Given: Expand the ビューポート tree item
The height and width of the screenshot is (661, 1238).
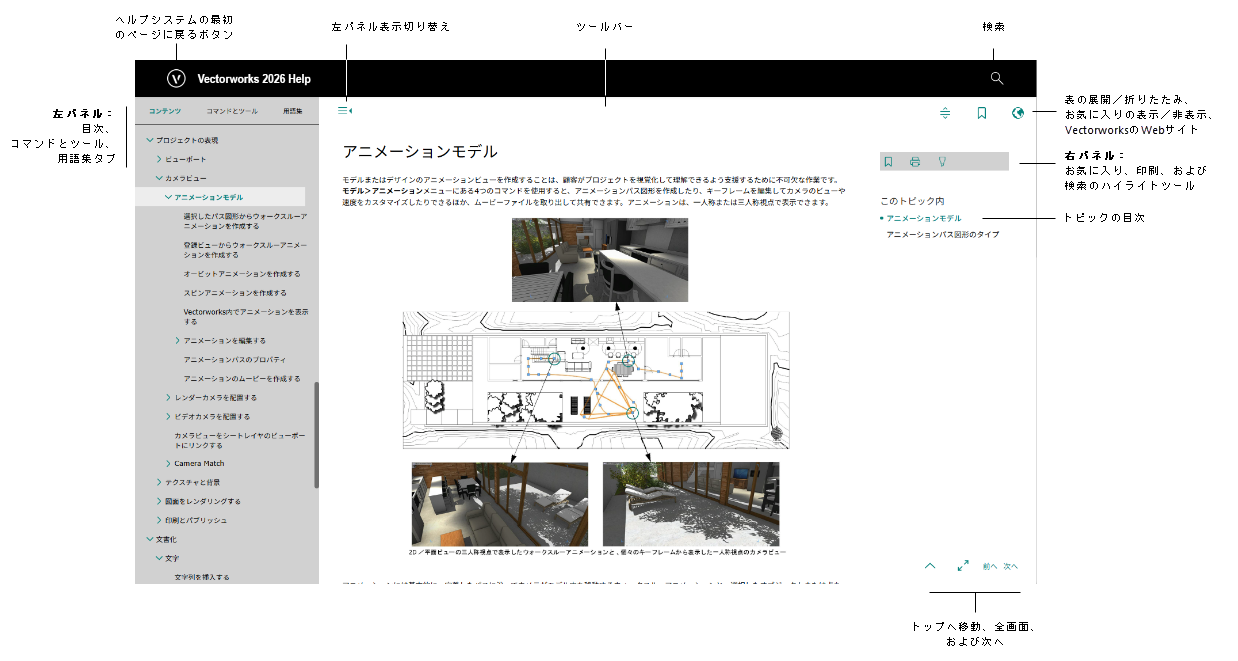Looking at the screenshot, I should click(159, 159).
